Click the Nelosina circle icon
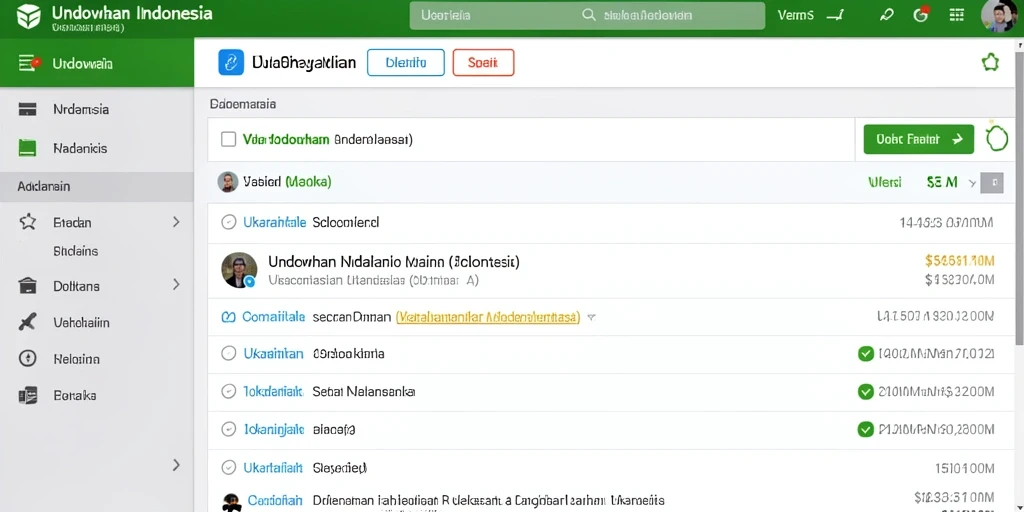This screenshot has width=1024, height=512. click(x=27, y=359)
